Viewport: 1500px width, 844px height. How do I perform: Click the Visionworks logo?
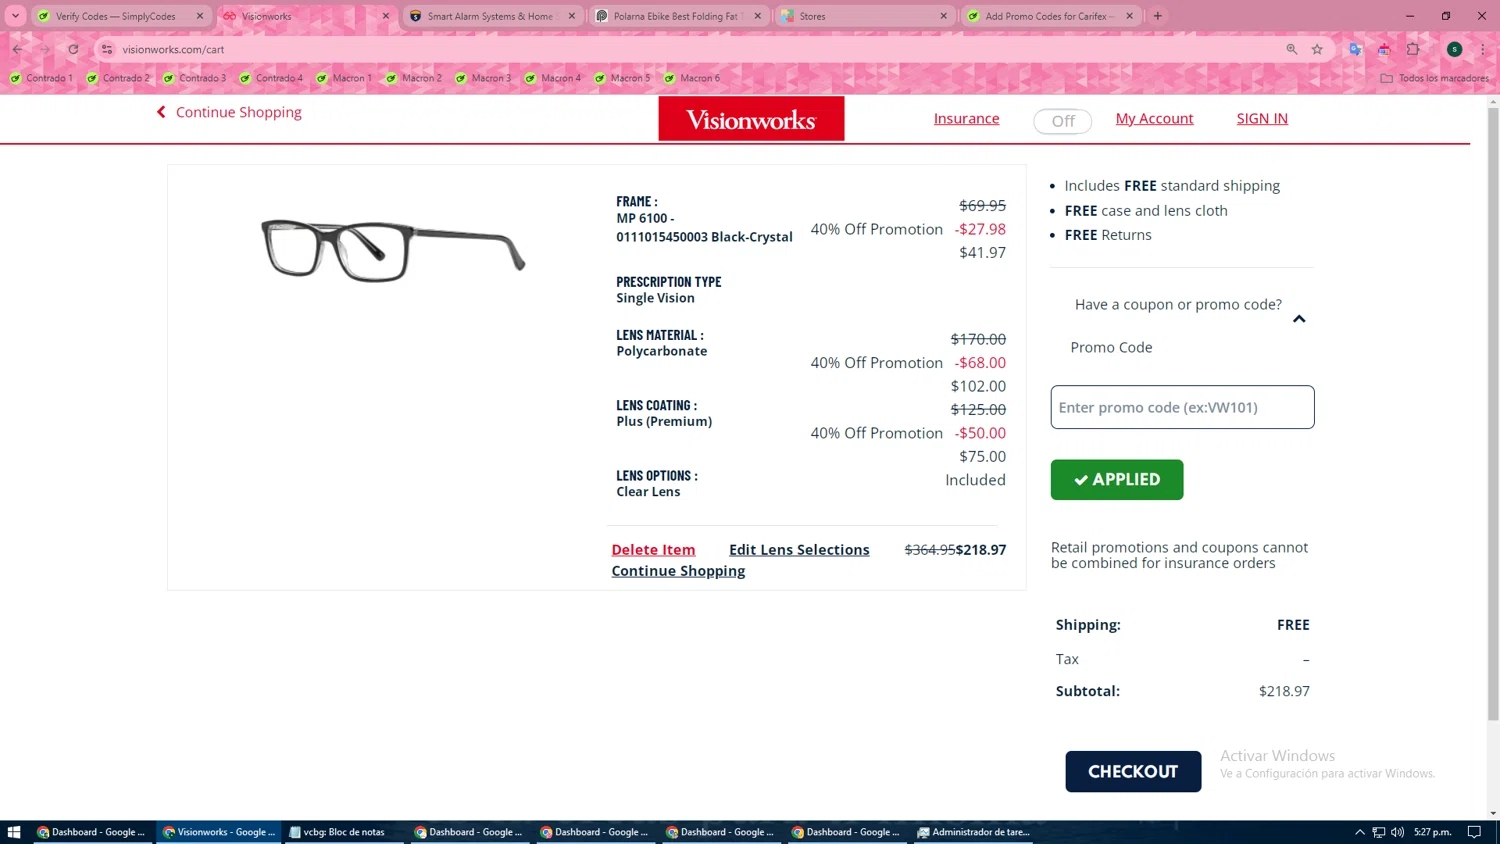tap(750, 119)
